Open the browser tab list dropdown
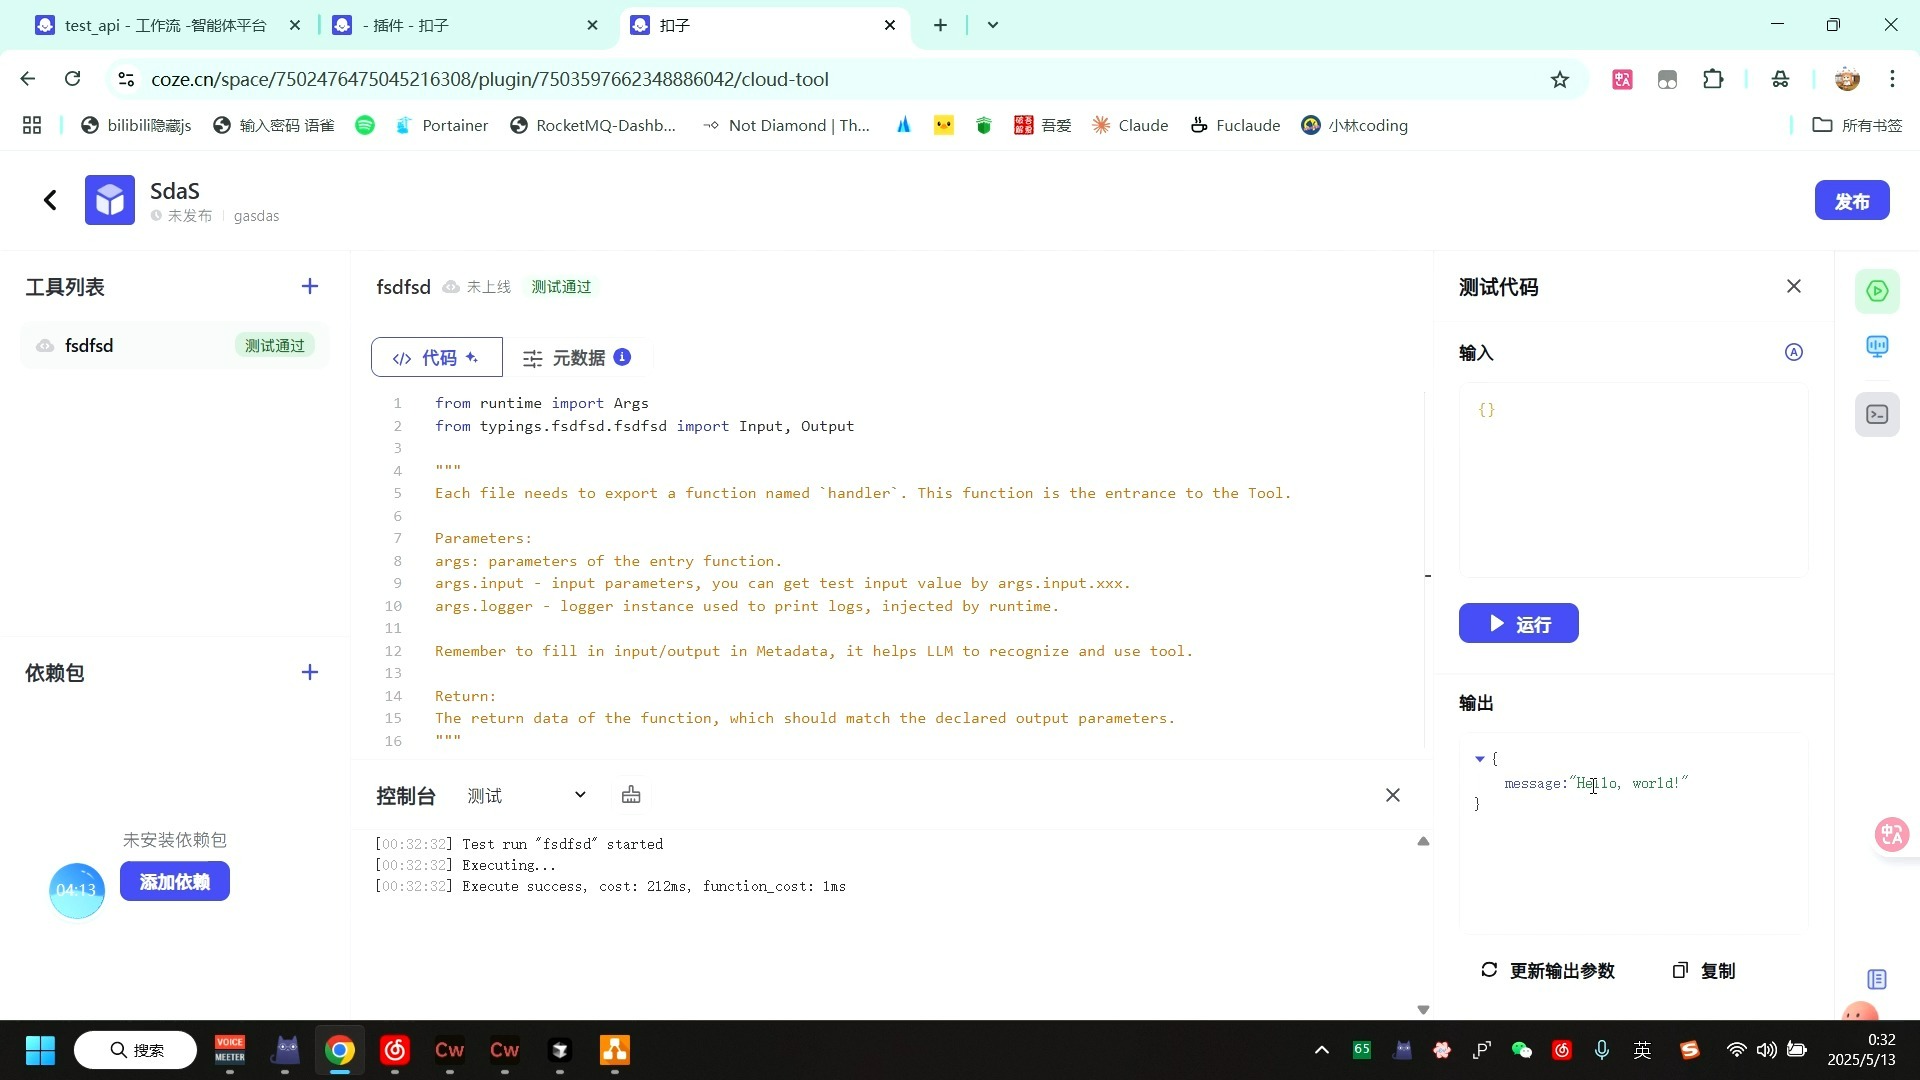The image size is (1920, 1080). tap(992, 25)
